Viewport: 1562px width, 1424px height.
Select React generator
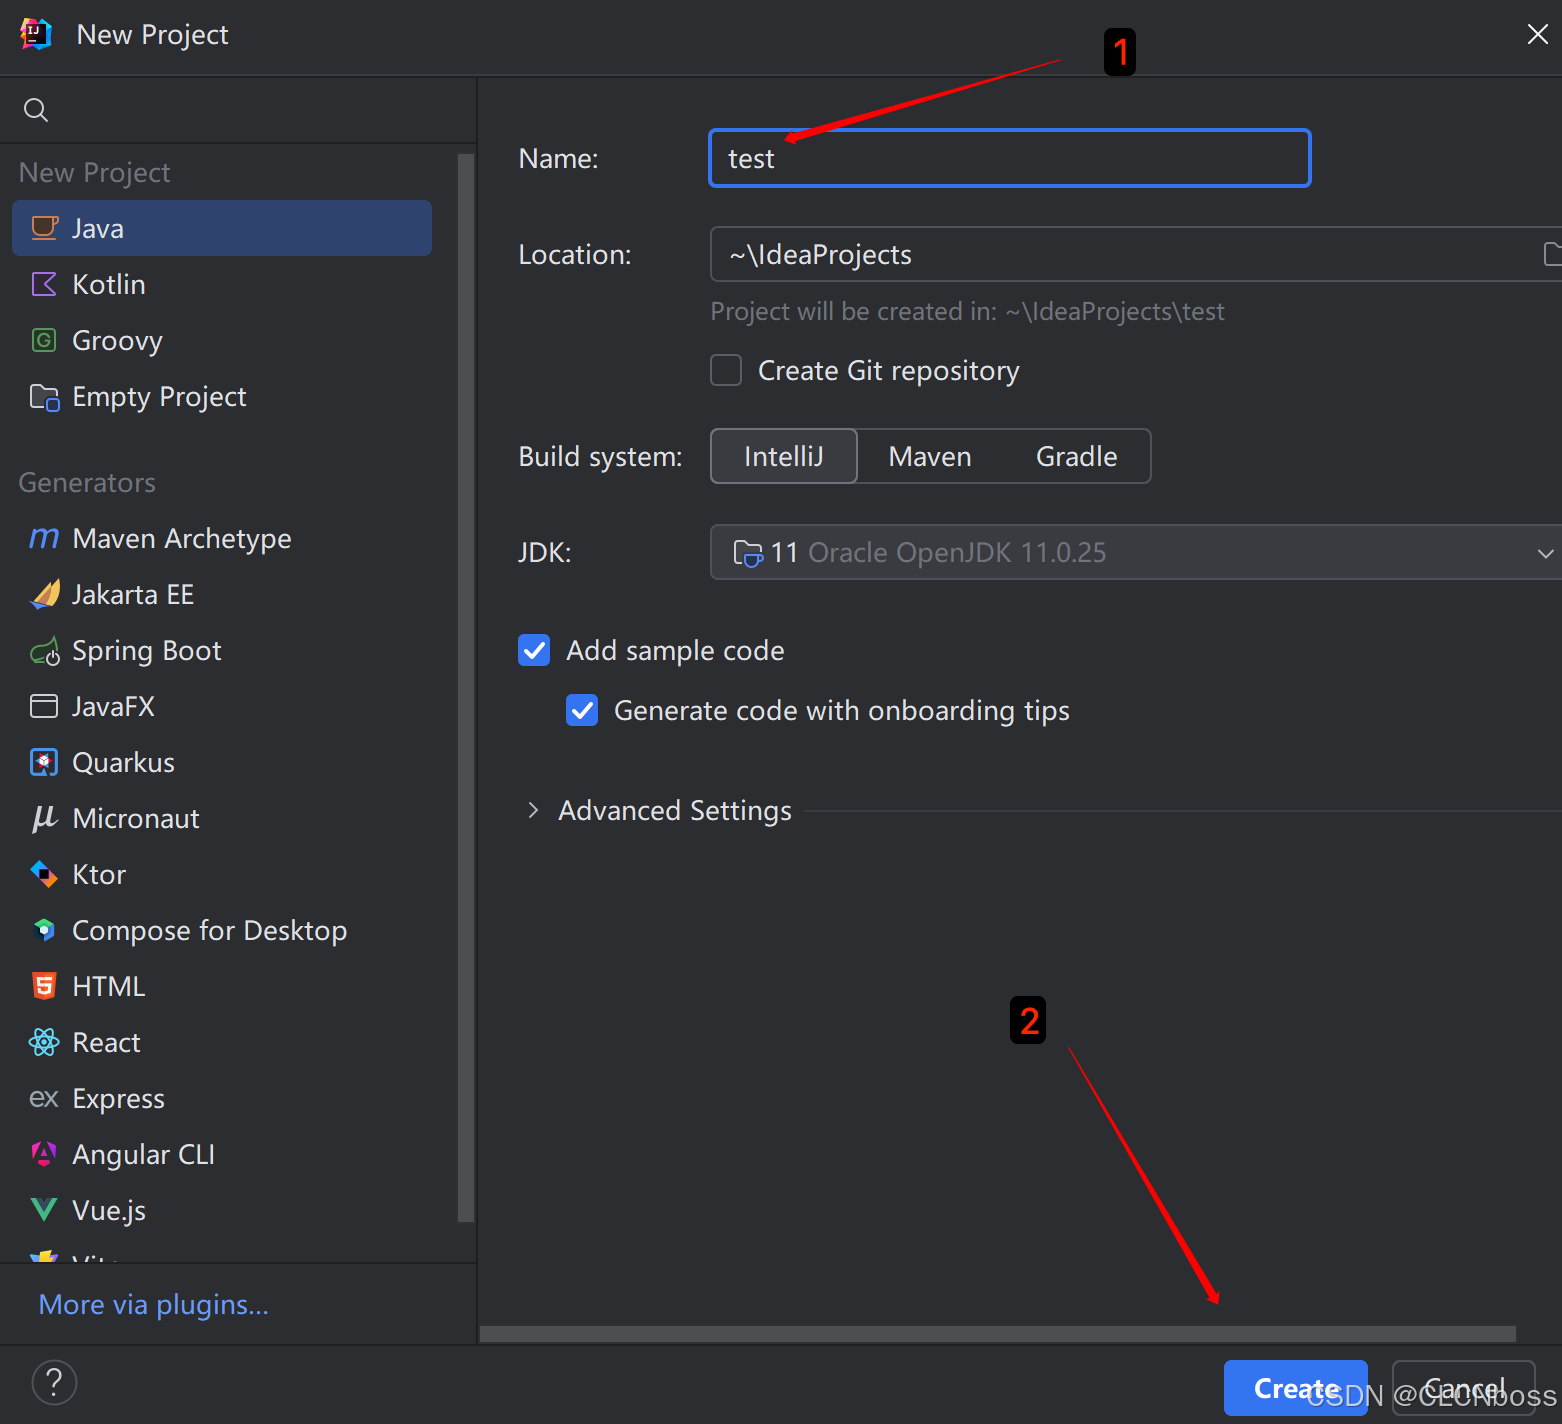pyautogui.click(x=222, y=1042)
